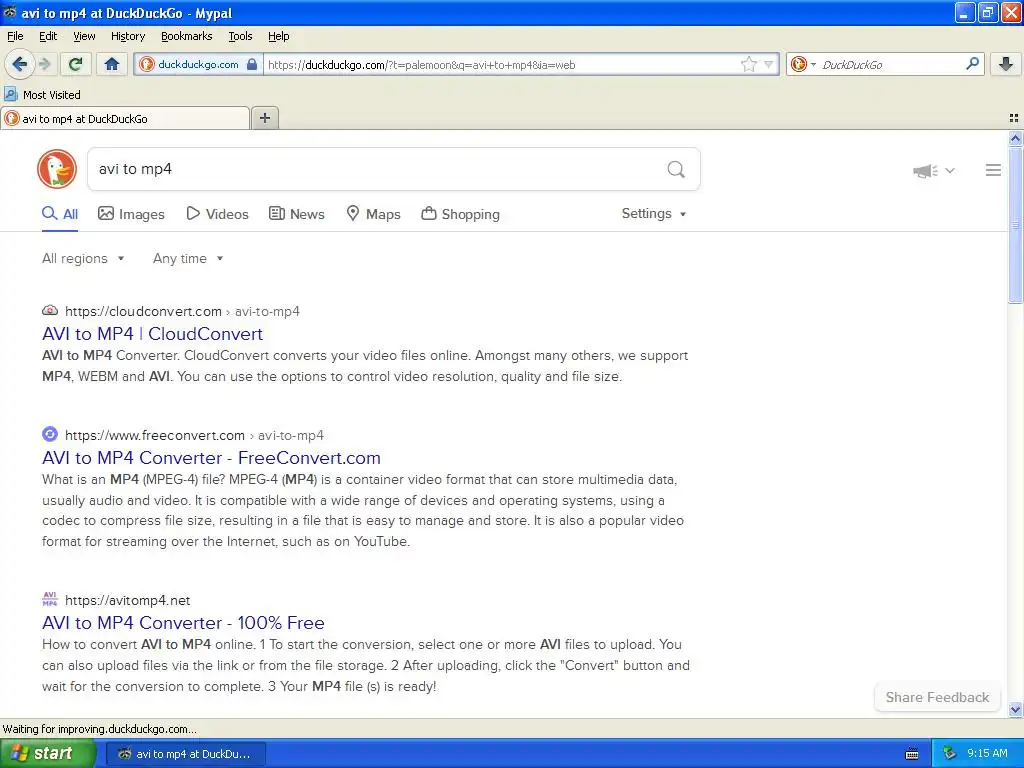
Task: Open the History menu
Action: 127,36
